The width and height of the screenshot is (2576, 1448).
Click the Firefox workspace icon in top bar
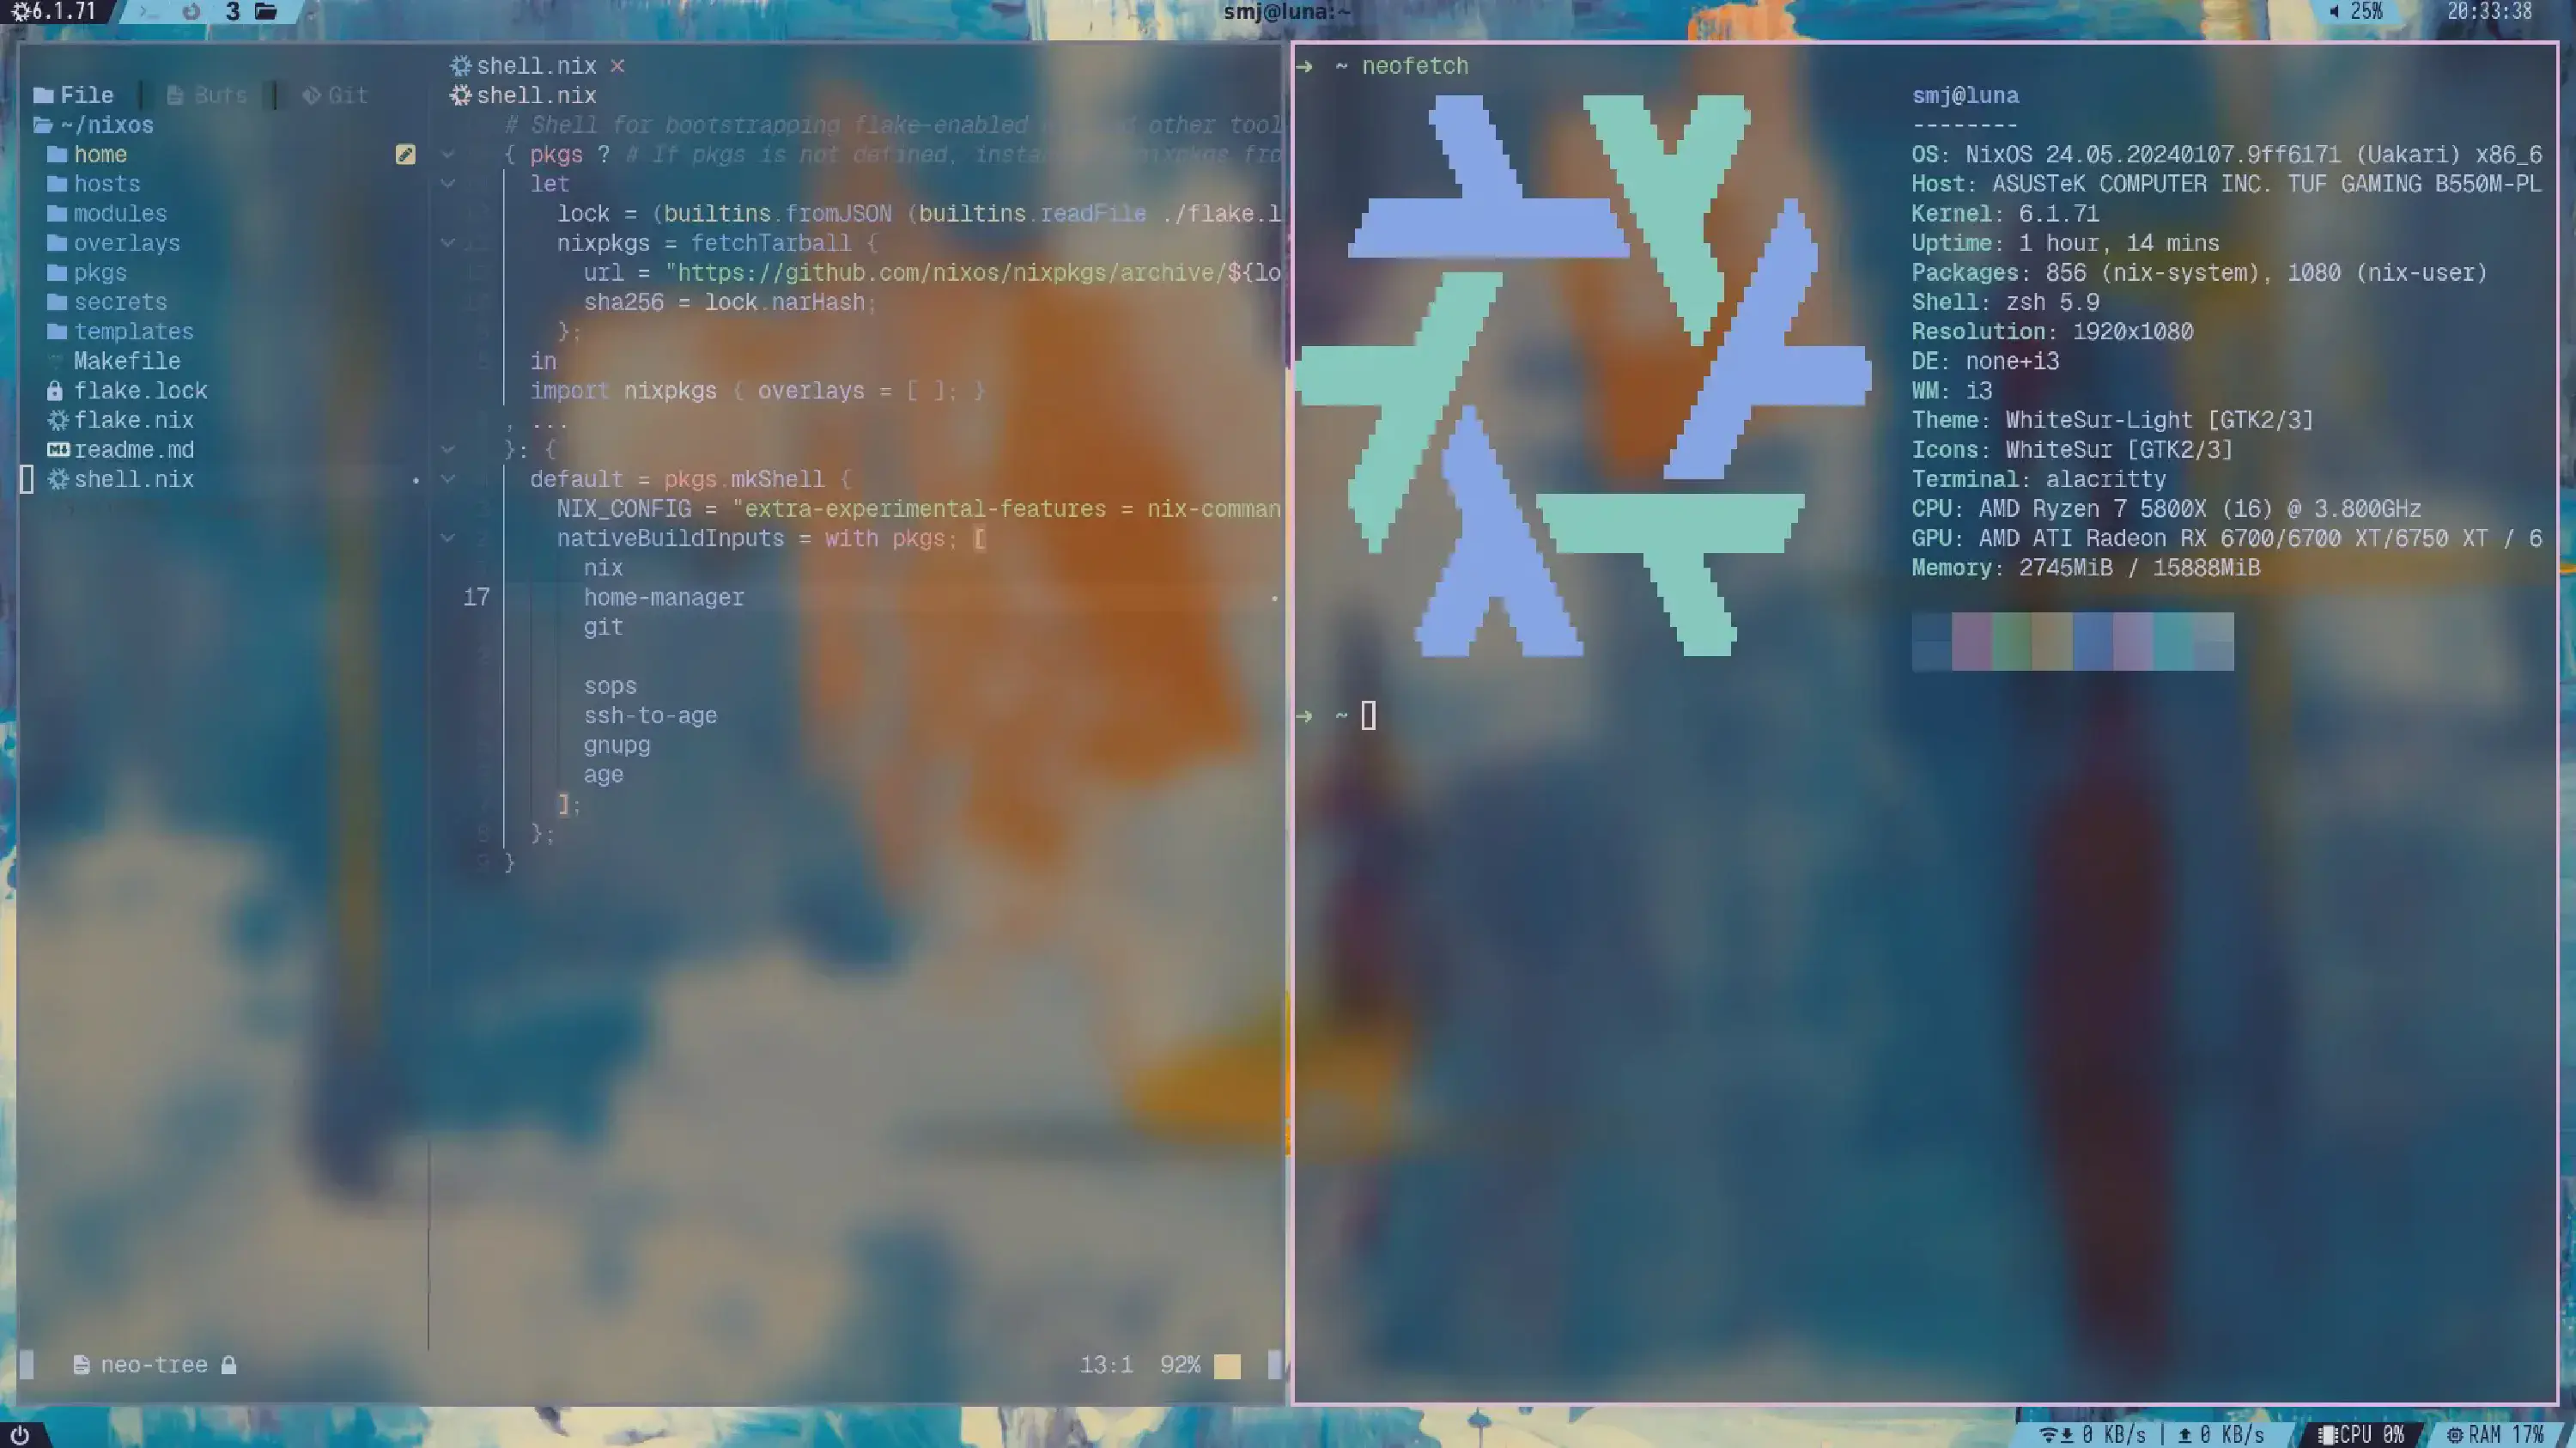point(191,11)
